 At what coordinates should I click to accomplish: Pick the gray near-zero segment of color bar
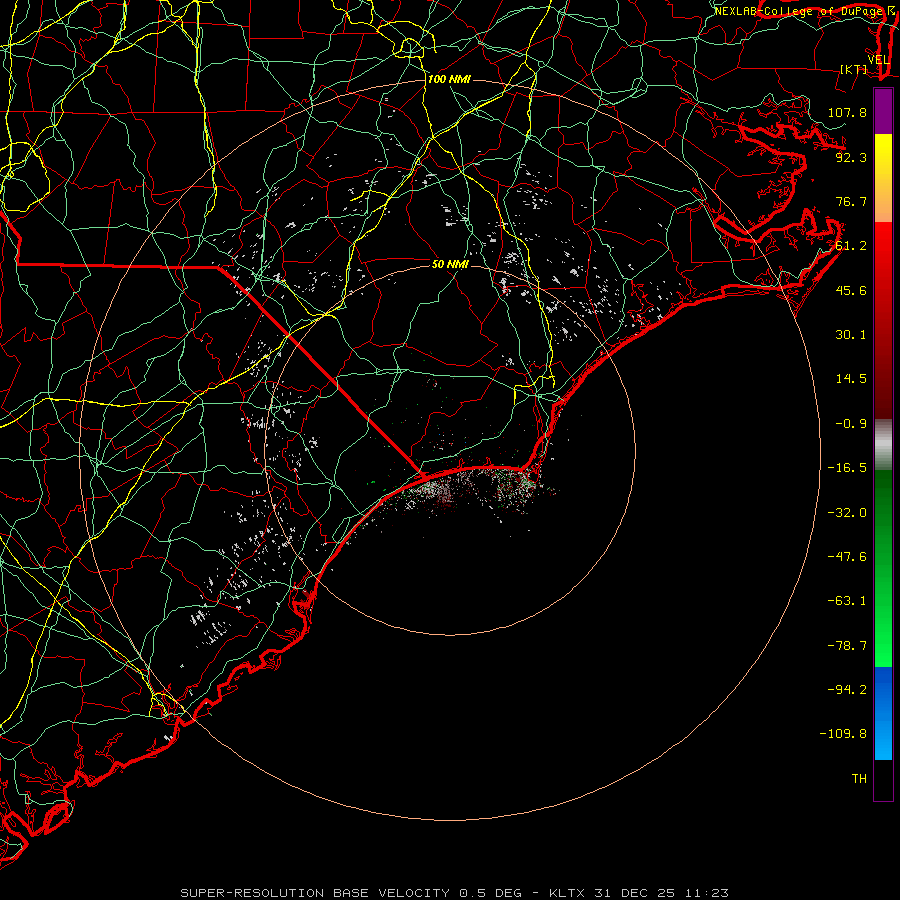(883, 443)
